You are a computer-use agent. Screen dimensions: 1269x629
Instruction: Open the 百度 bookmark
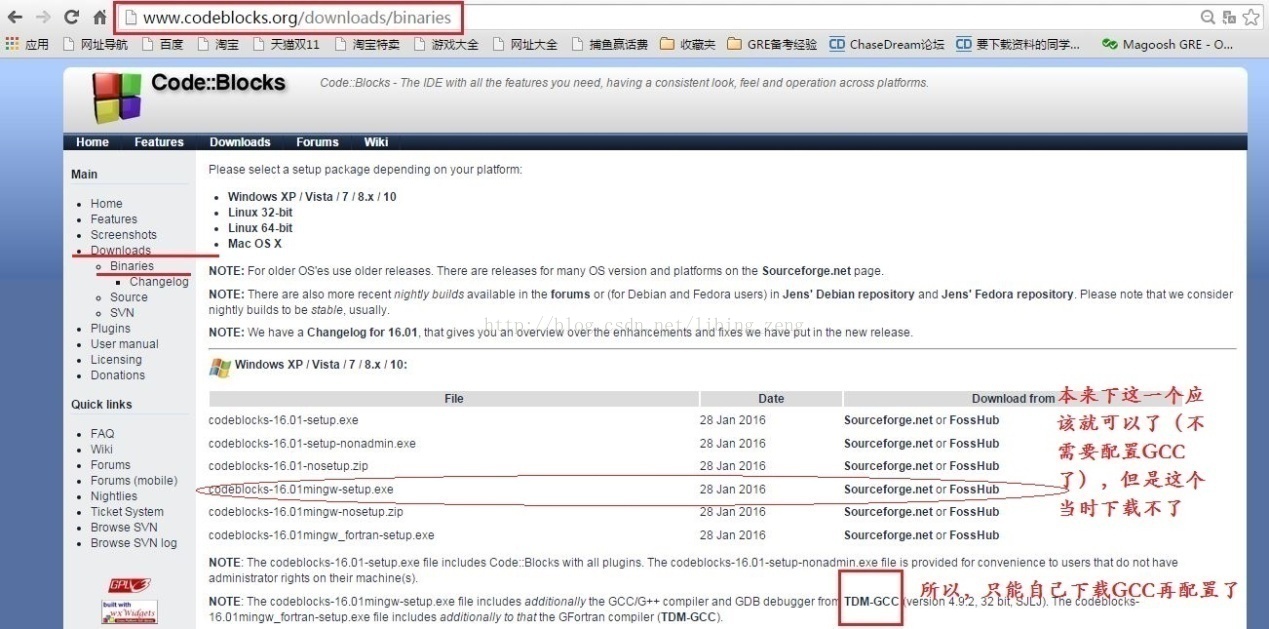click(x=163, y=44)
